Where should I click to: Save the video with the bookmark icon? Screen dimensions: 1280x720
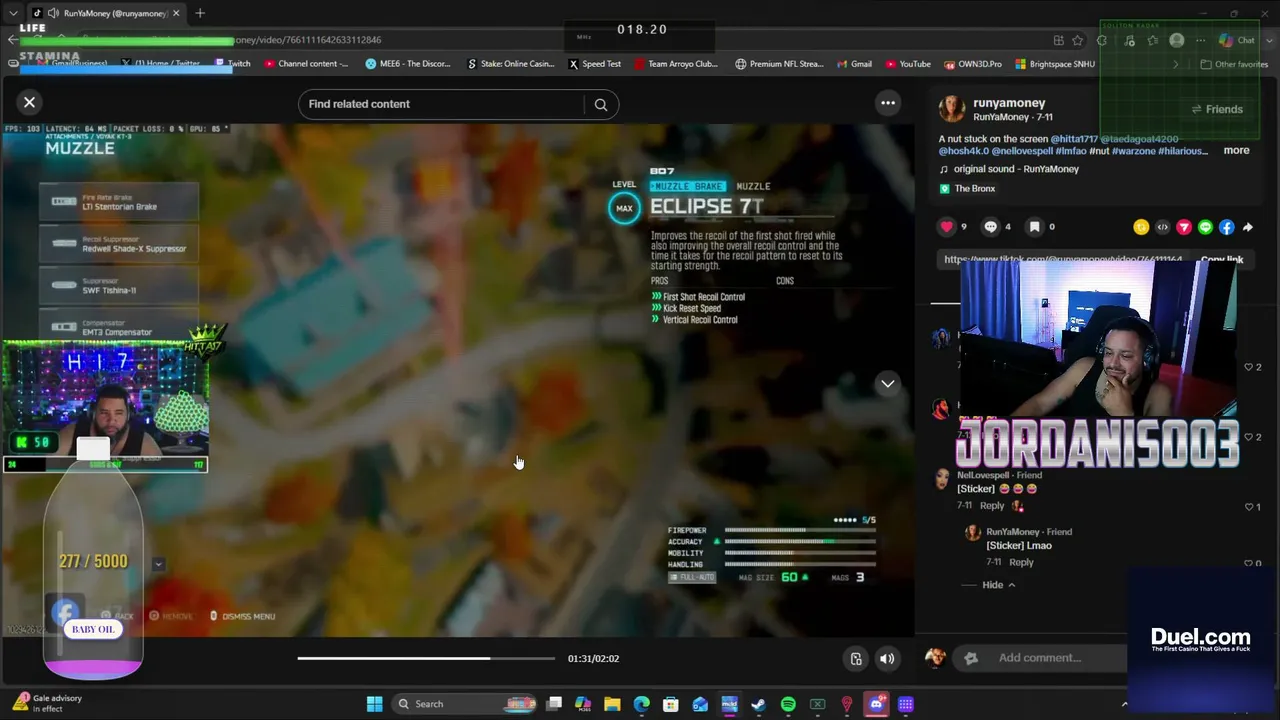[x=1034, y=227]
